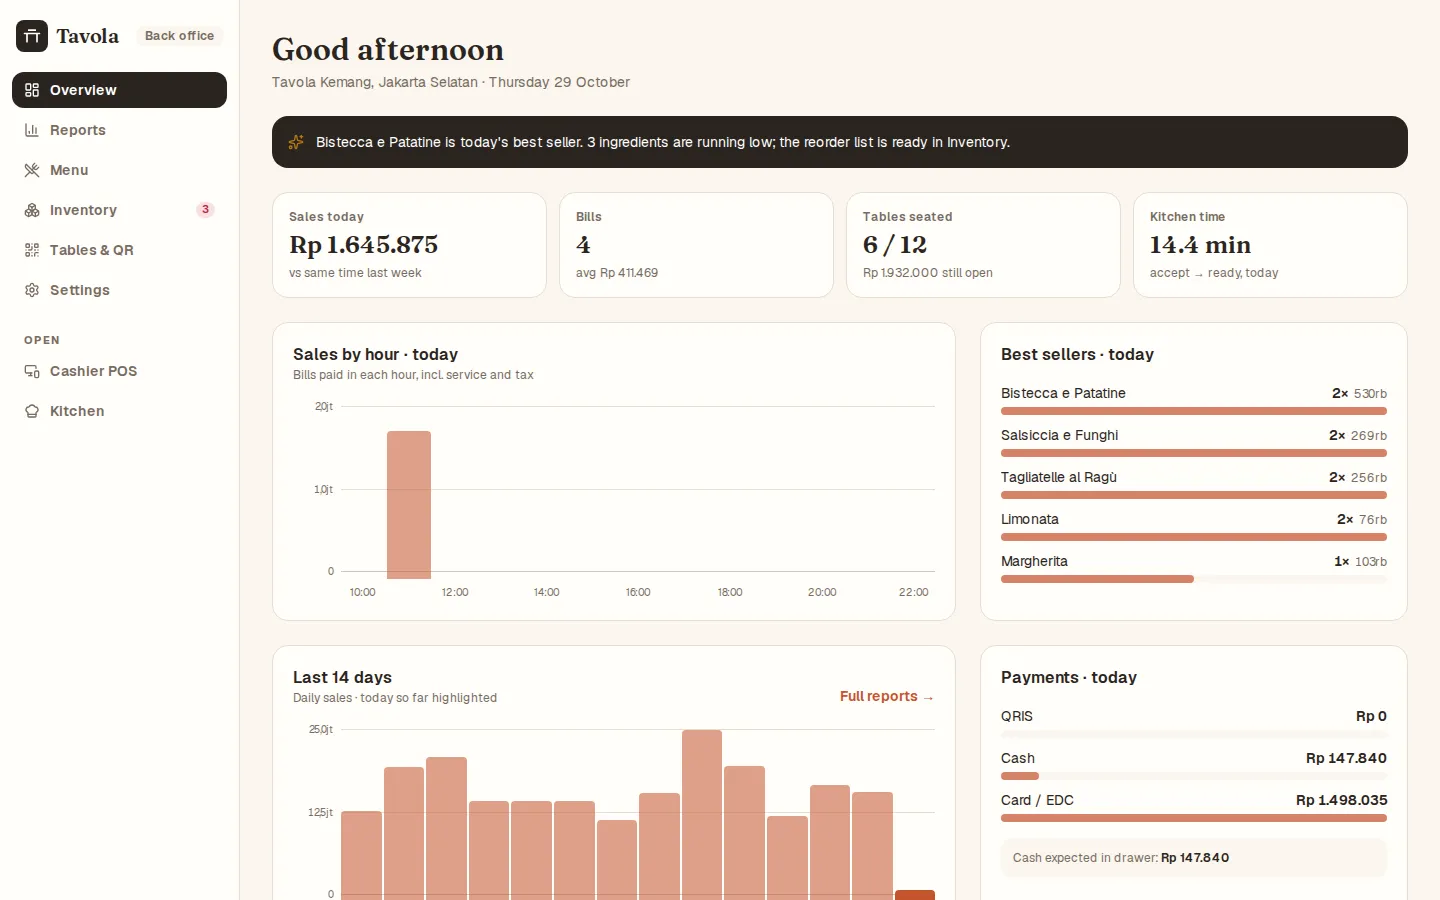The image size is (1440, 900).
Task: Click the Tables & QR code icon
Action: (32, 250)
